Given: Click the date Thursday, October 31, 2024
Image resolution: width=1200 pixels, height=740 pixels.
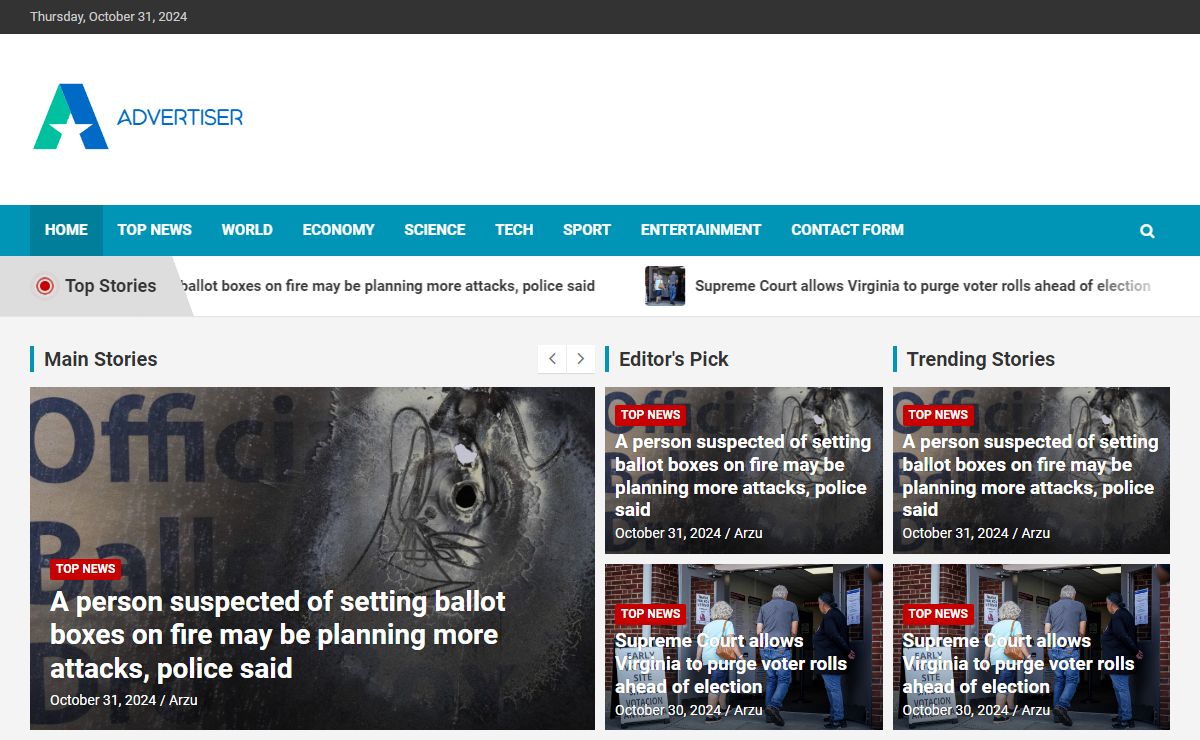Looking at the screenshot, I should (x=109, y=17).
